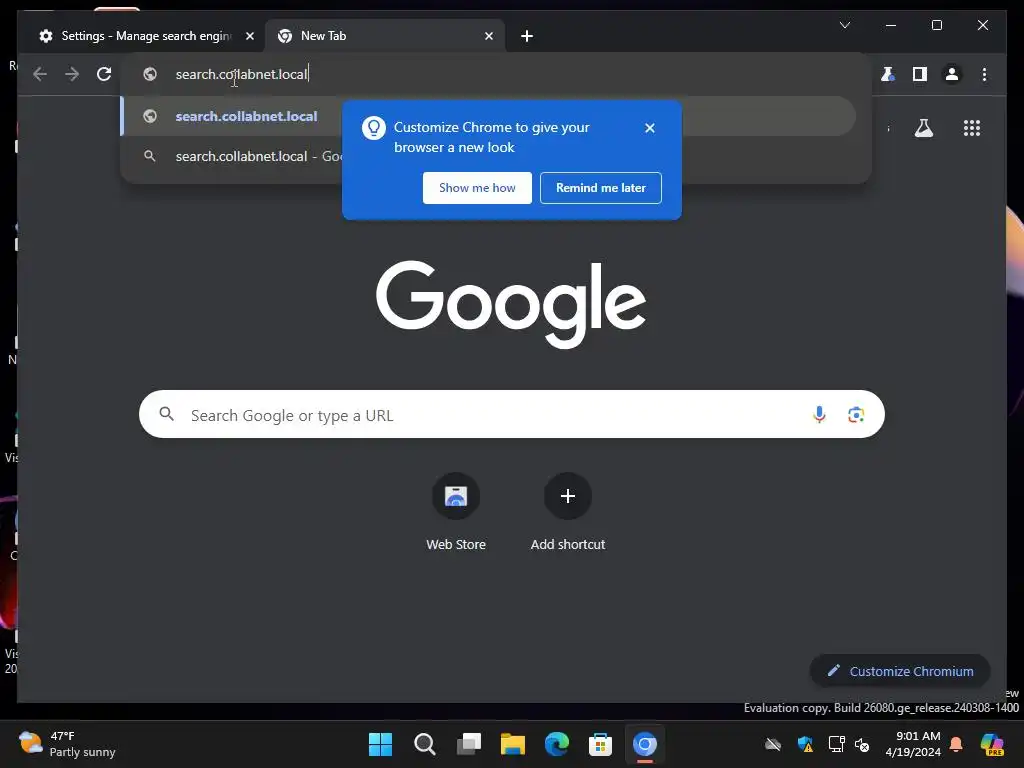Search by image with Lens icon
The height and width of the screenshot is (768, 1024).
(x=856, y=415)
